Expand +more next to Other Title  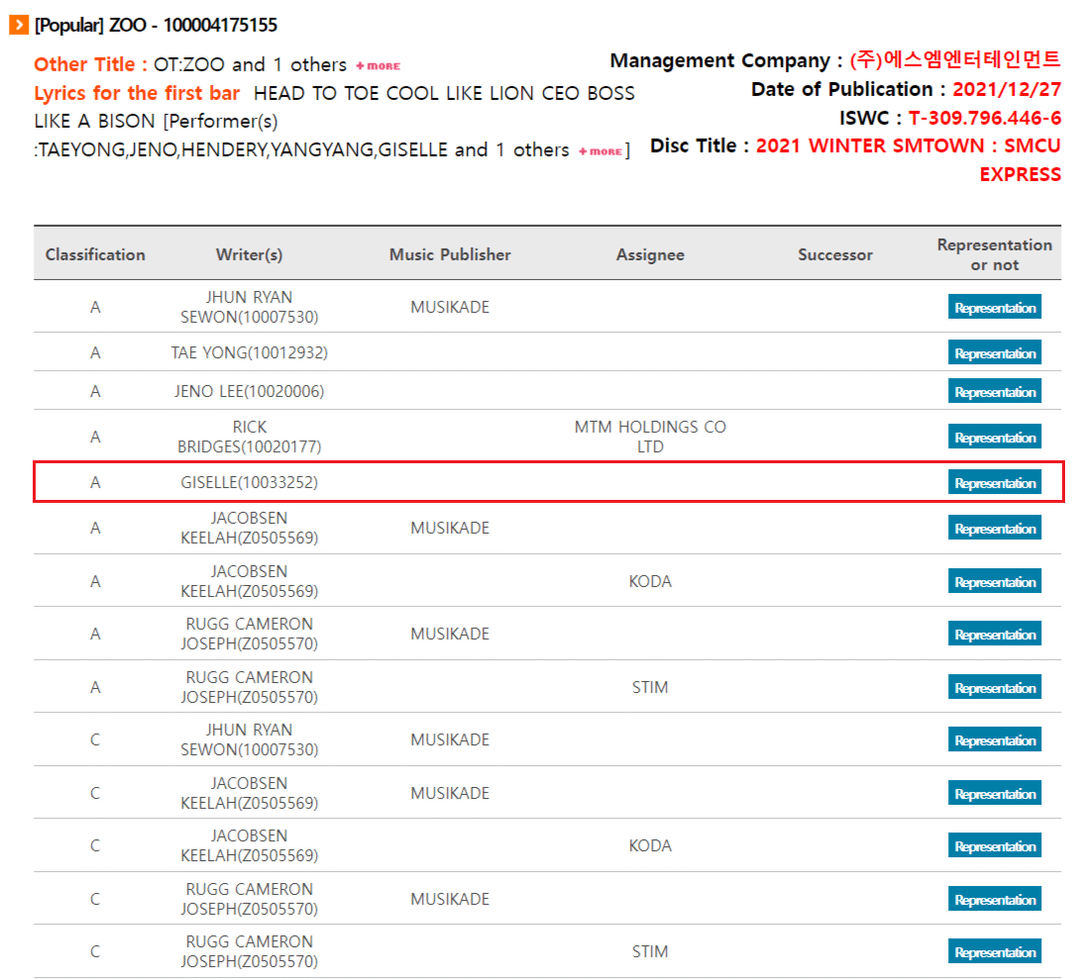378,66
